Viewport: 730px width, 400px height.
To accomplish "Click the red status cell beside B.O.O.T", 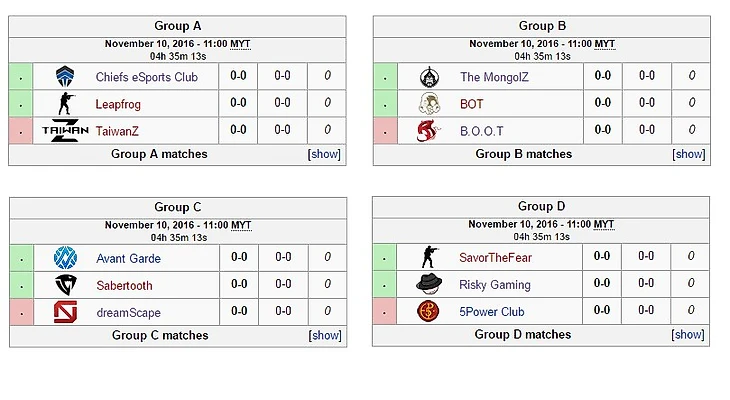I will click(385, 131).
